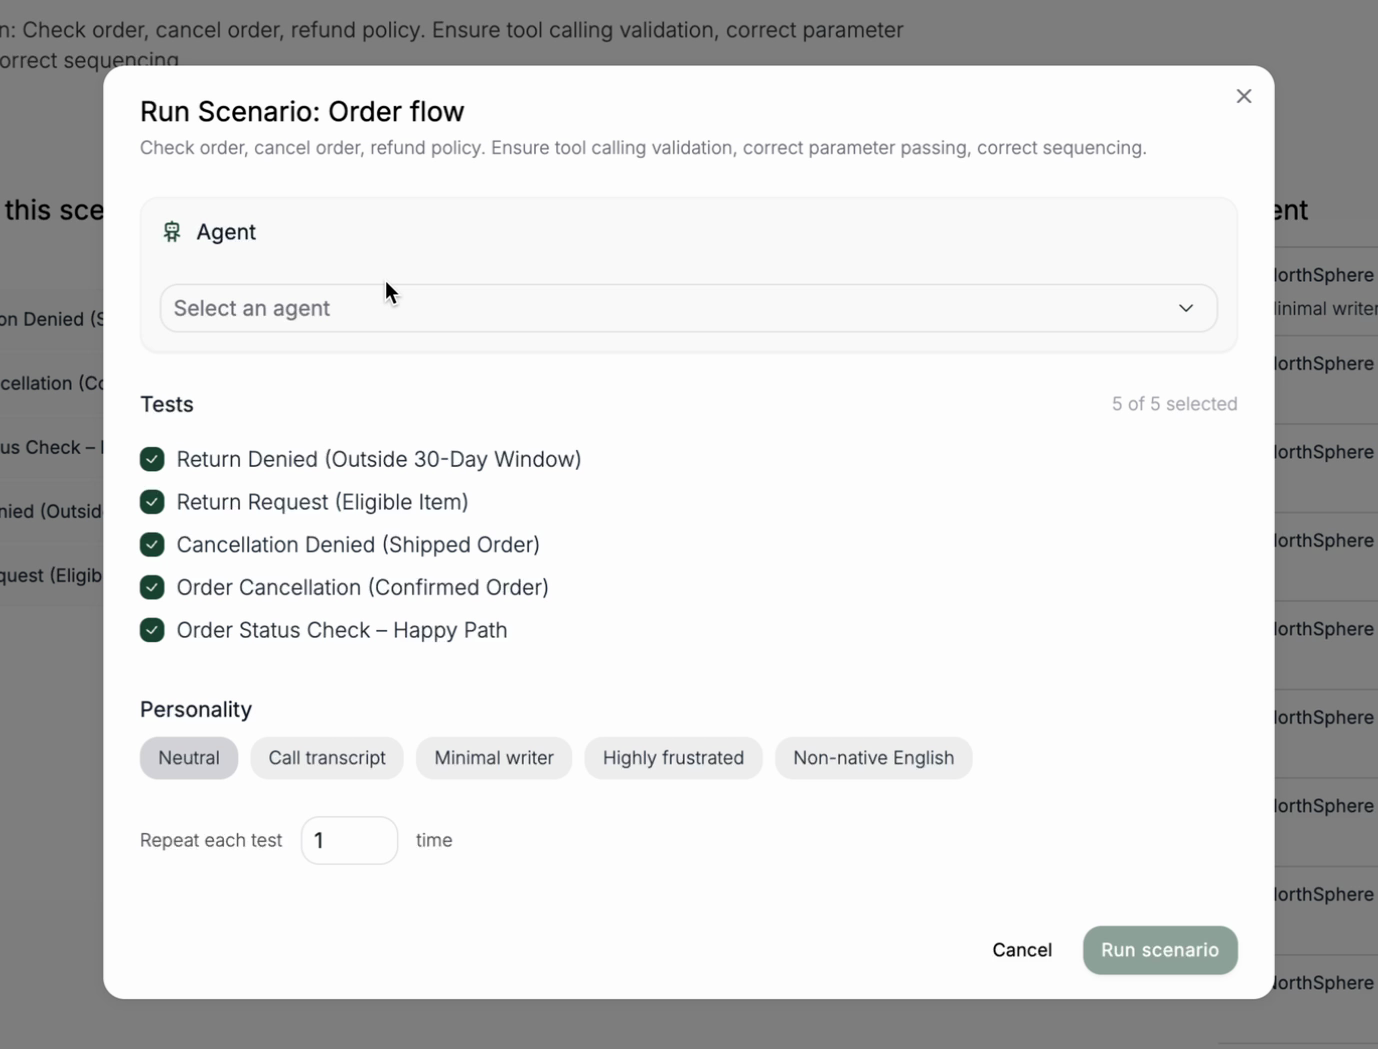The height and width of the screenshot is (1049, 1378).
Task: Pick the Minimal writer personality
Action: pos(493,758)
